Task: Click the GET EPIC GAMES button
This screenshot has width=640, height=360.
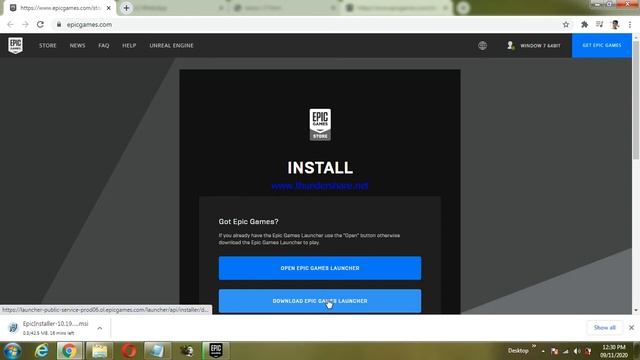Action: pyautogui.click(x=602, y=45)
